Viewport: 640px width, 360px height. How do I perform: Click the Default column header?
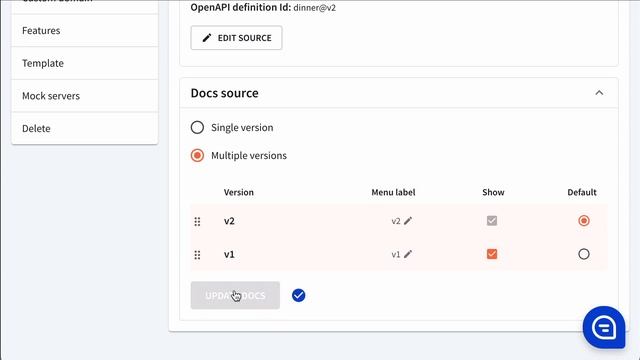click(582, 192)
